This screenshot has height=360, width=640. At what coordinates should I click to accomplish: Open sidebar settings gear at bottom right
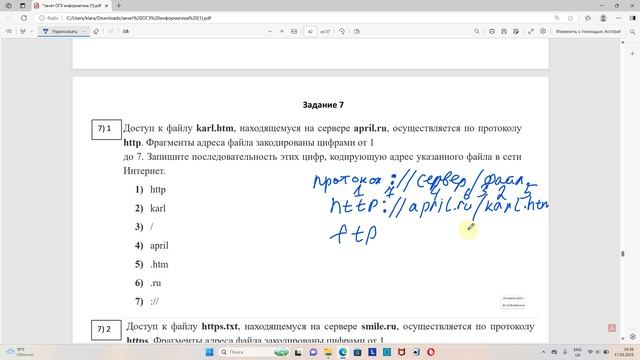633,337
